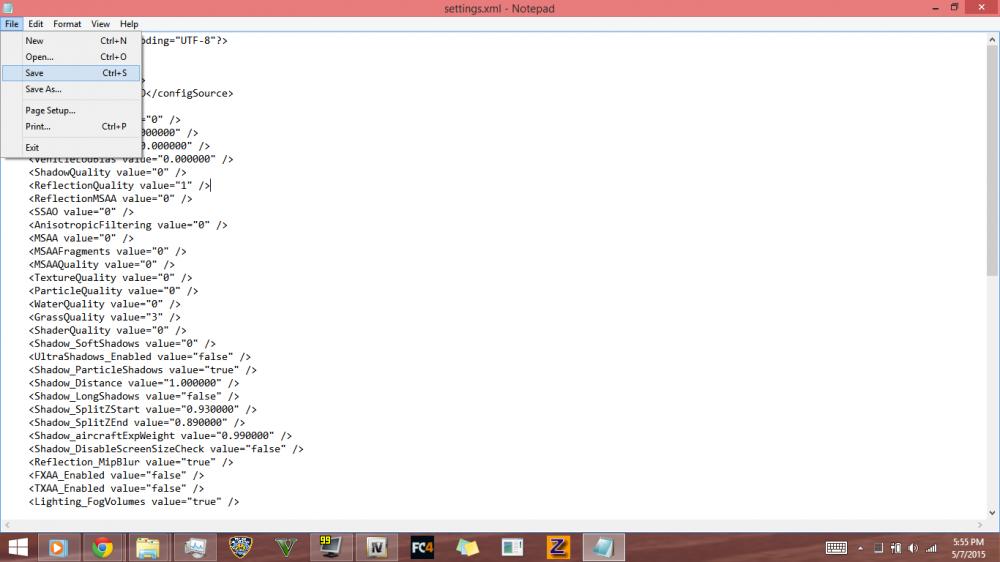Click the Reflection_MipBlur line

131,462
